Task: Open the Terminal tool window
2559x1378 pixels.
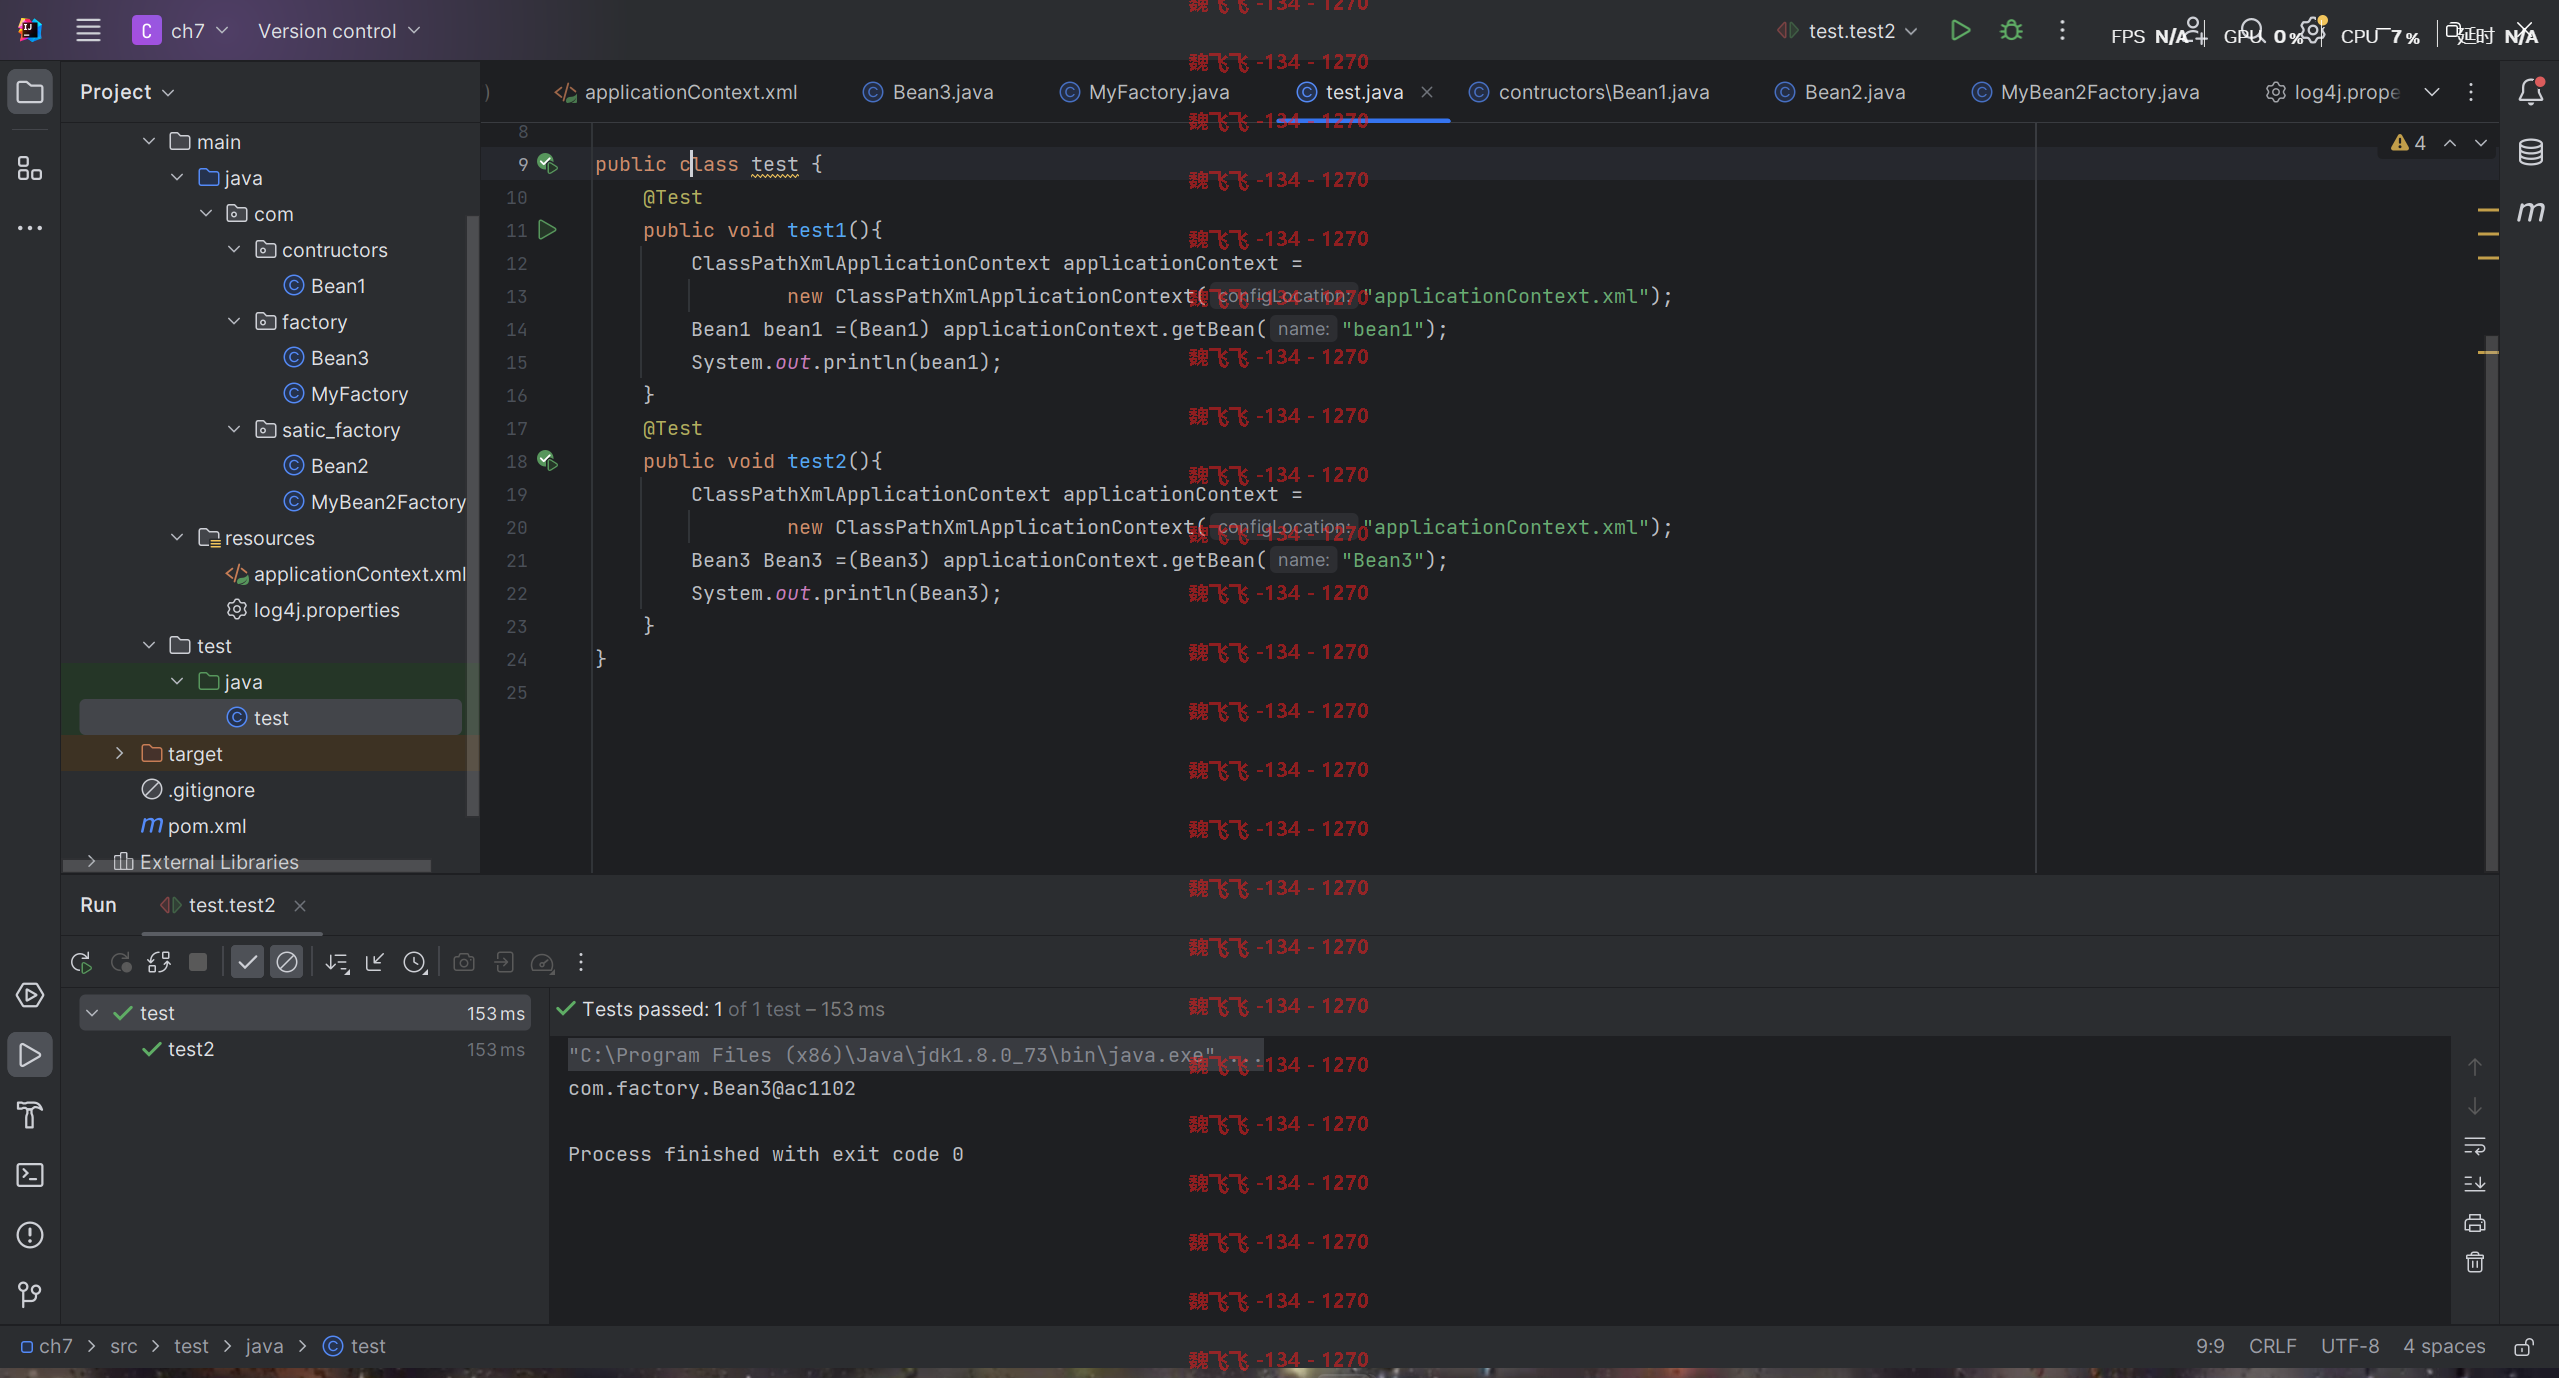Action: (30, 1175)
